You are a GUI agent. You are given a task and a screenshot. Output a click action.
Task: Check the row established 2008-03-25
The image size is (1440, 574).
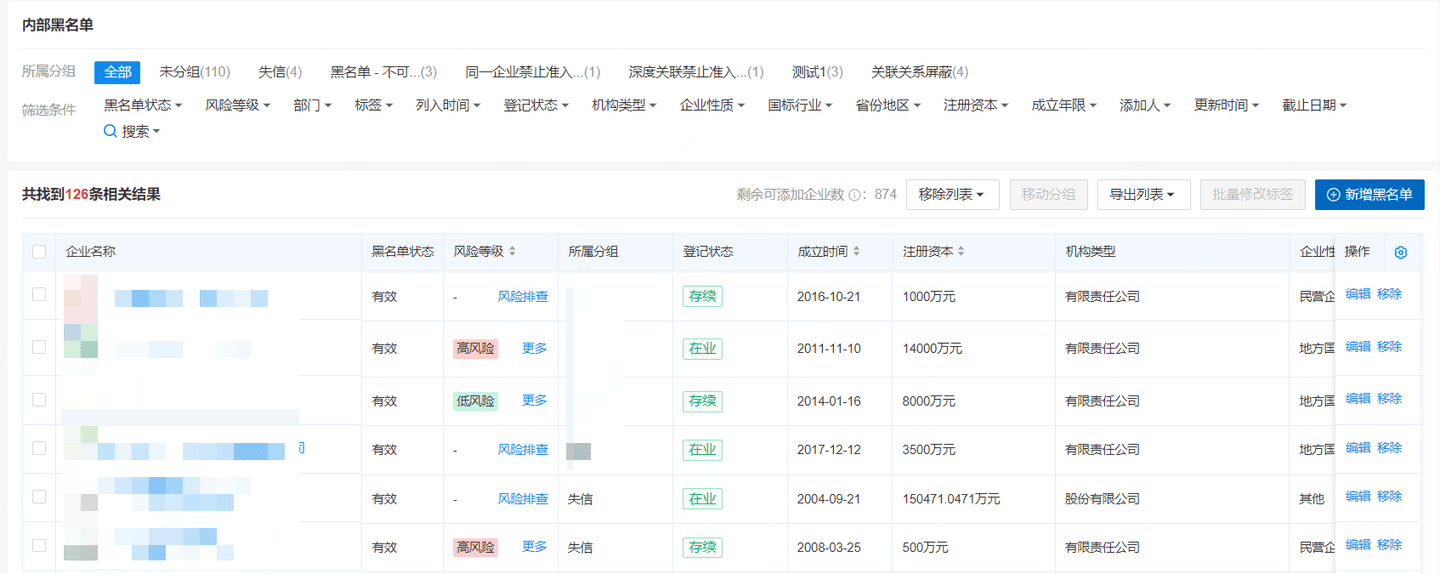(x=39, y=545)
